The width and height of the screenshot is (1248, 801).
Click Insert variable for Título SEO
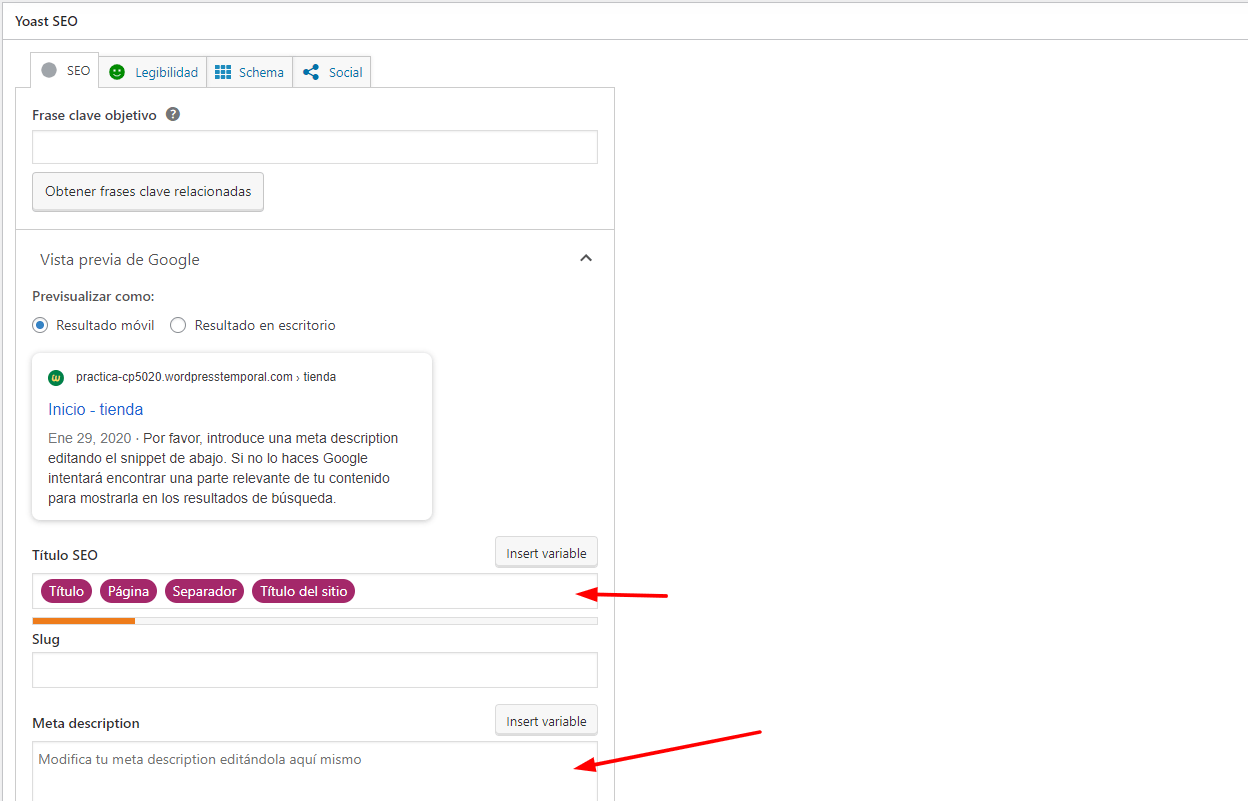pos(546,553)
